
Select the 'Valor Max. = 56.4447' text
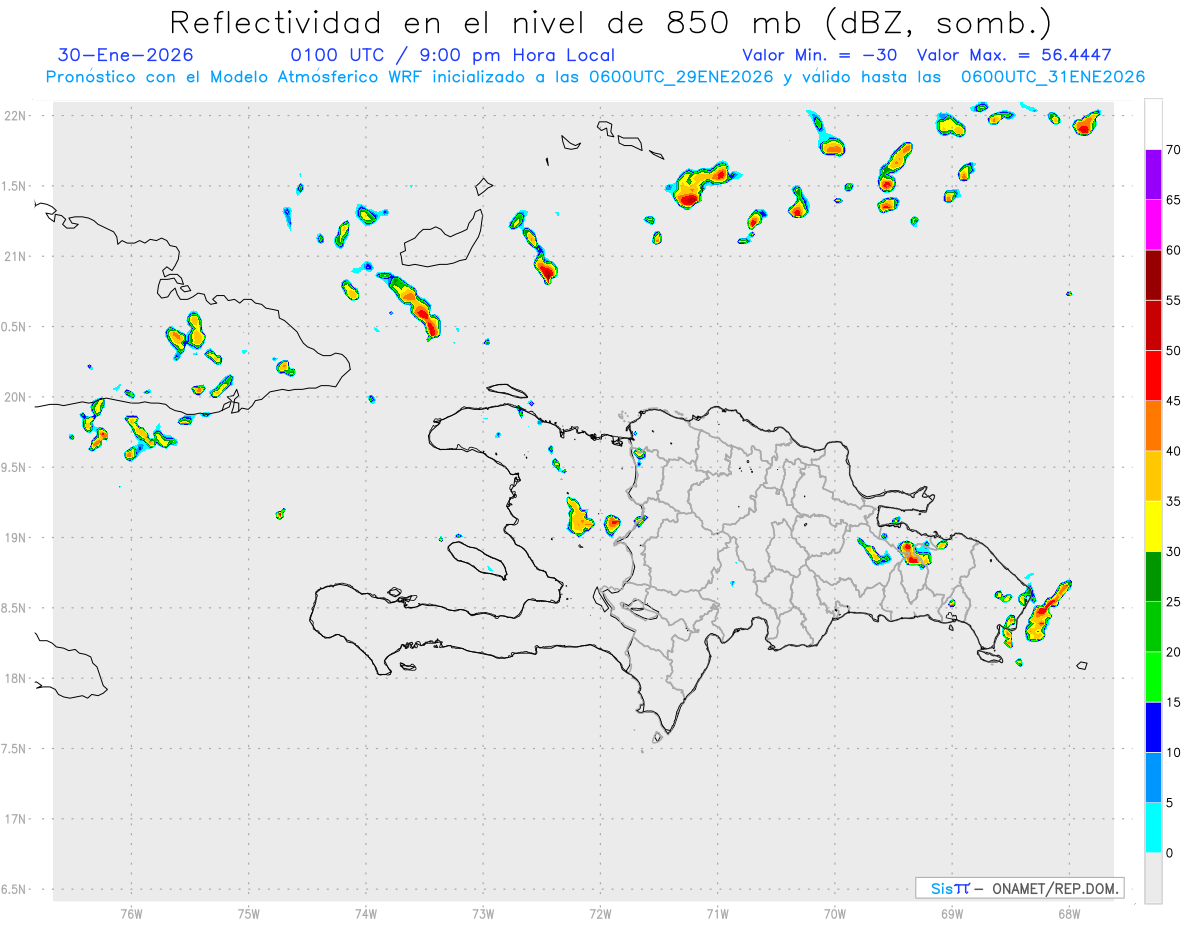(1014, 55)
